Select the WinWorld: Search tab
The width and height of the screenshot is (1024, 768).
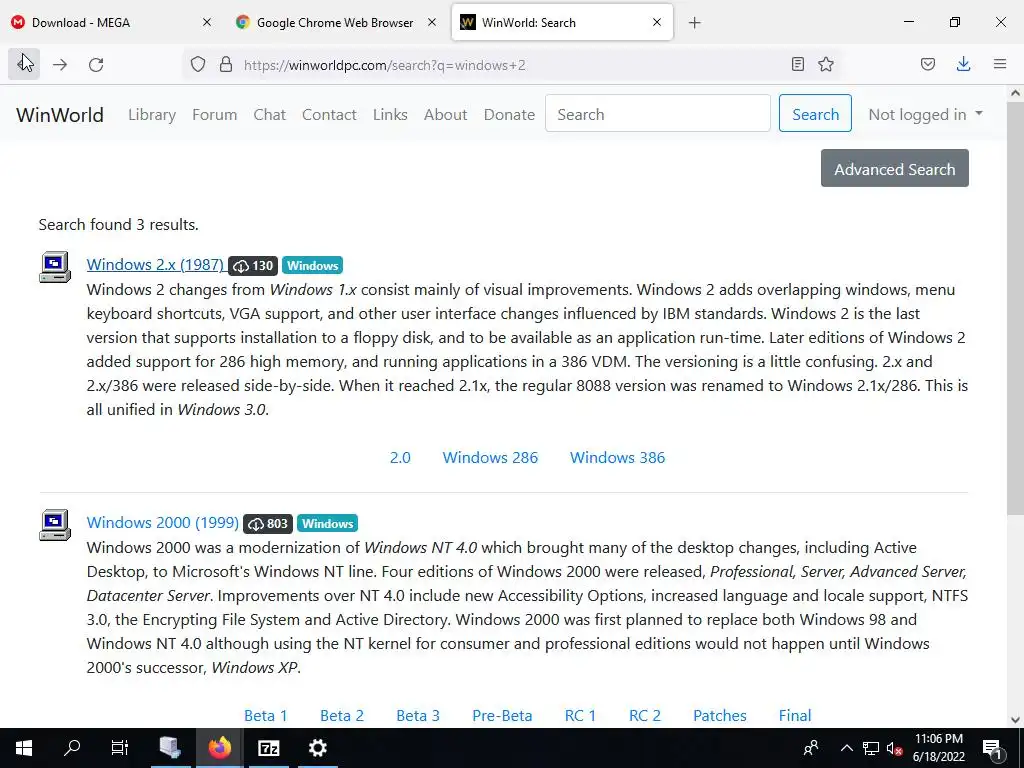[x=562, y=23]
